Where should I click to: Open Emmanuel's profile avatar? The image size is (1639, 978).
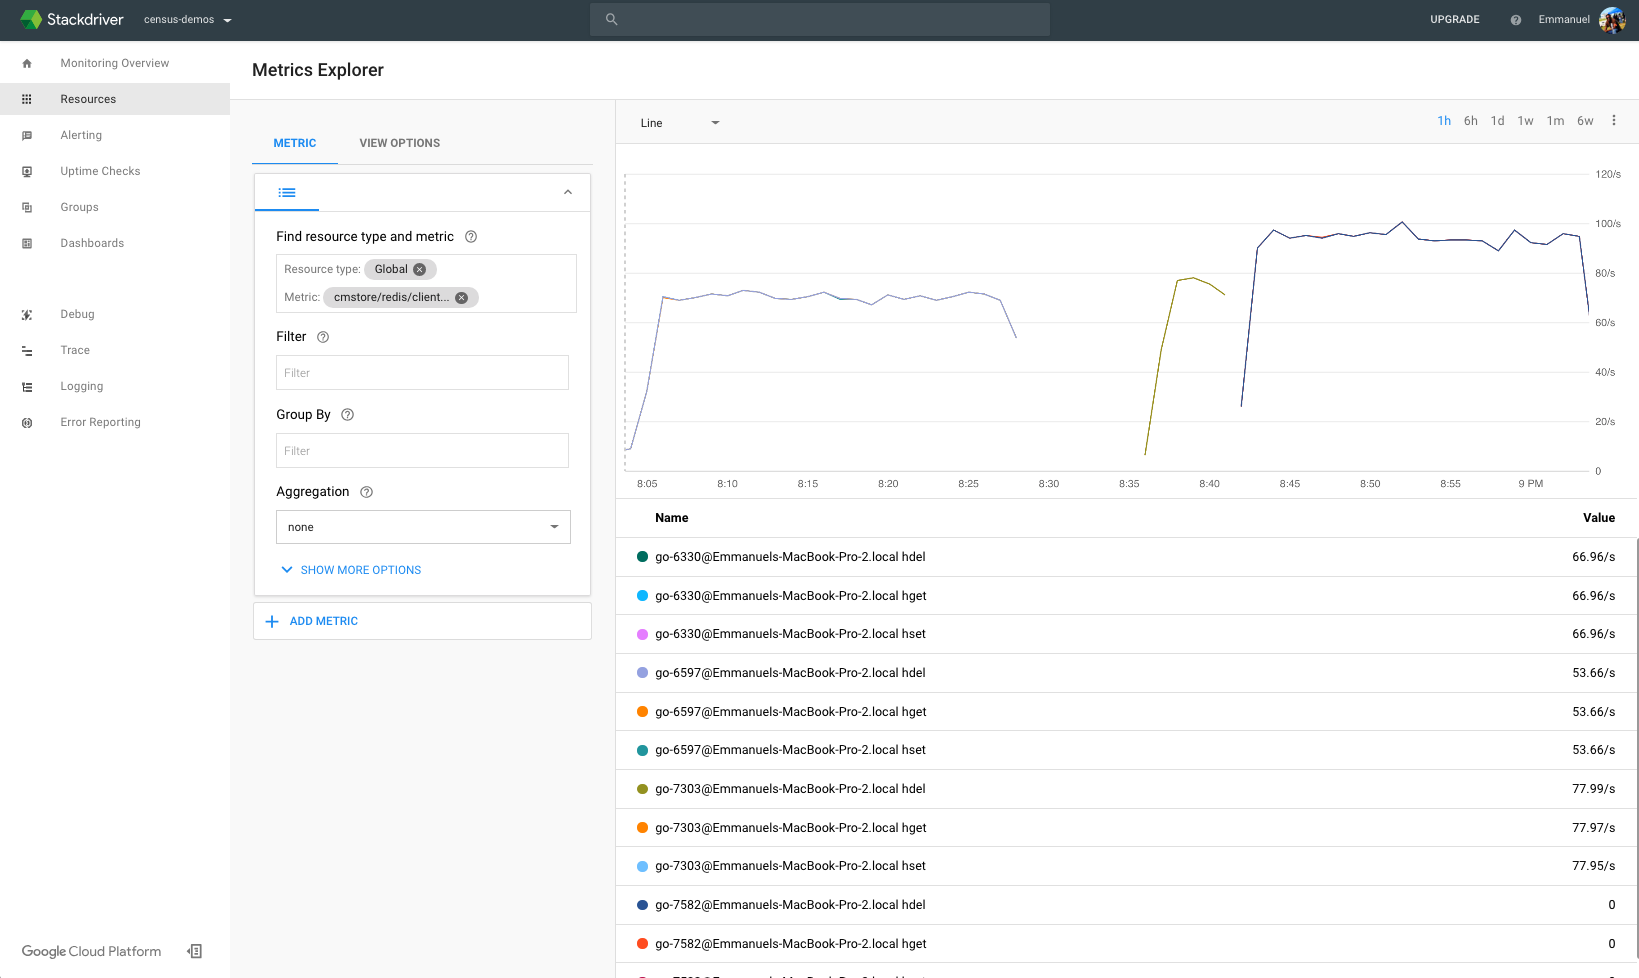tap(1612, 19)
